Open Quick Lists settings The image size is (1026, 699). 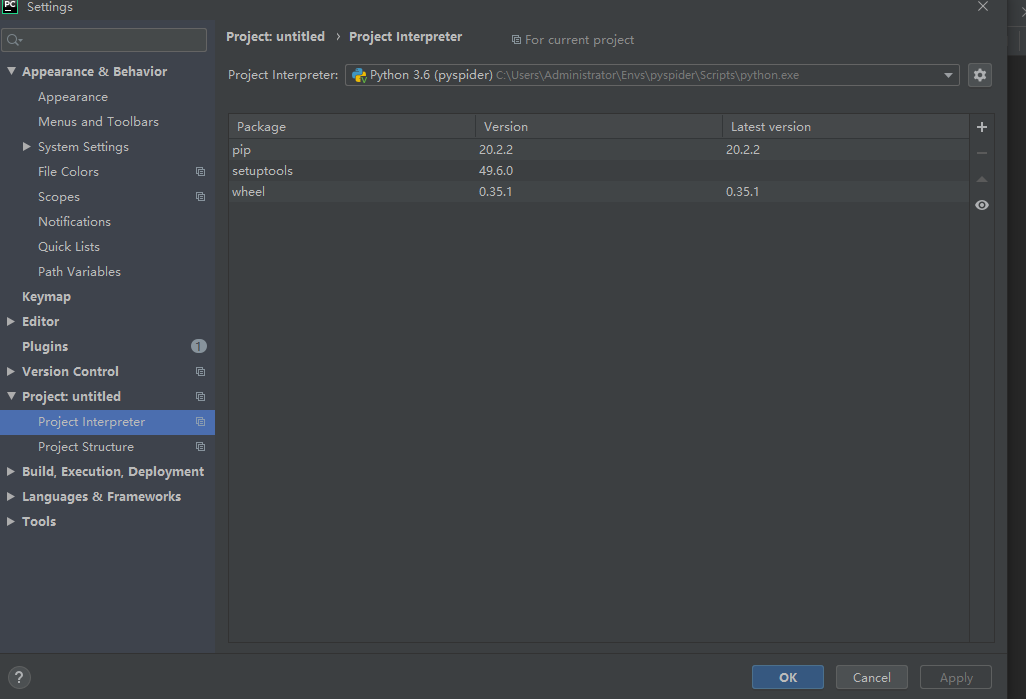[69, 247]
